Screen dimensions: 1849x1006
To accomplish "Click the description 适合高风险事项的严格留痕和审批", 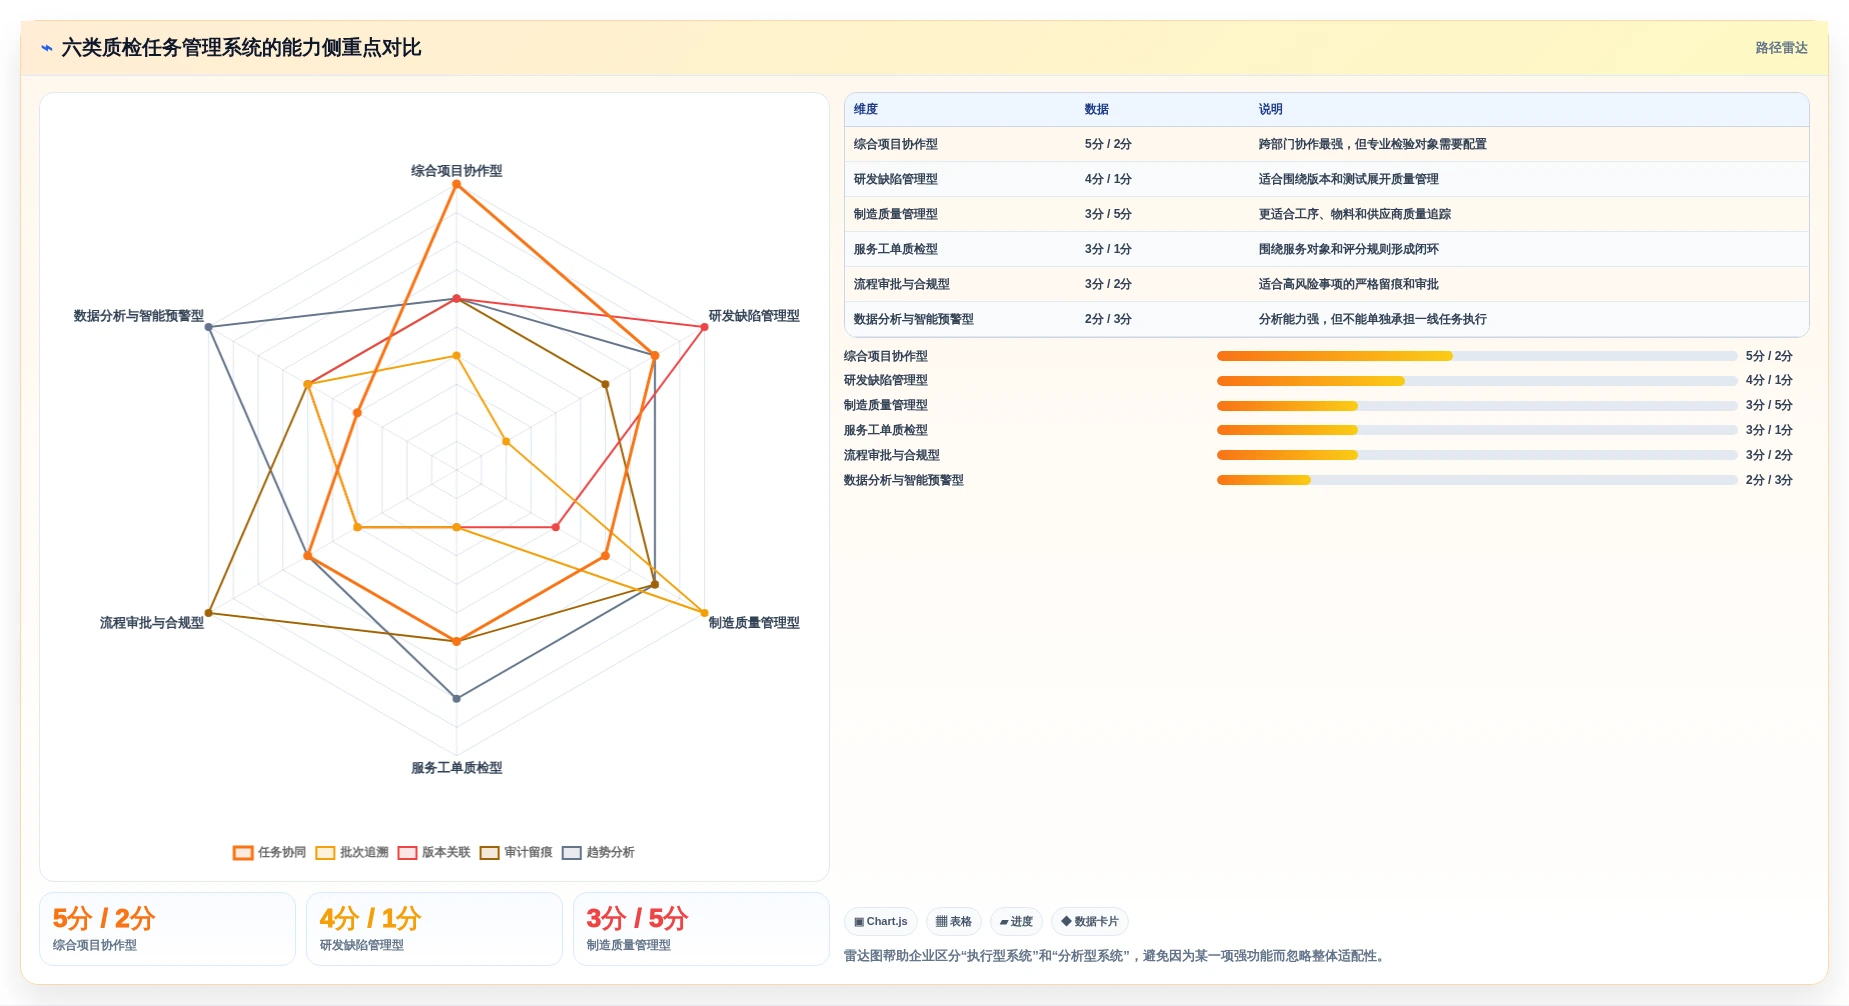I will point(1348,284).
